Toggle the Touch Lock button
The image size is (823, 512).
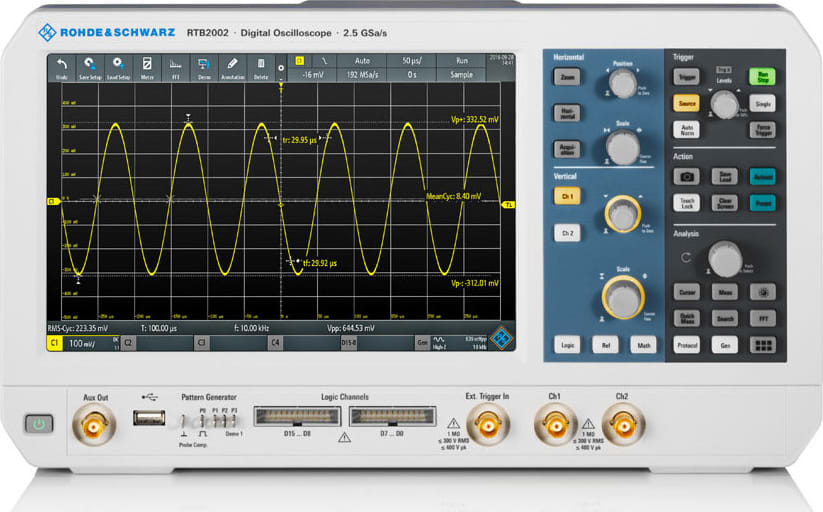(x=687, y=203)
